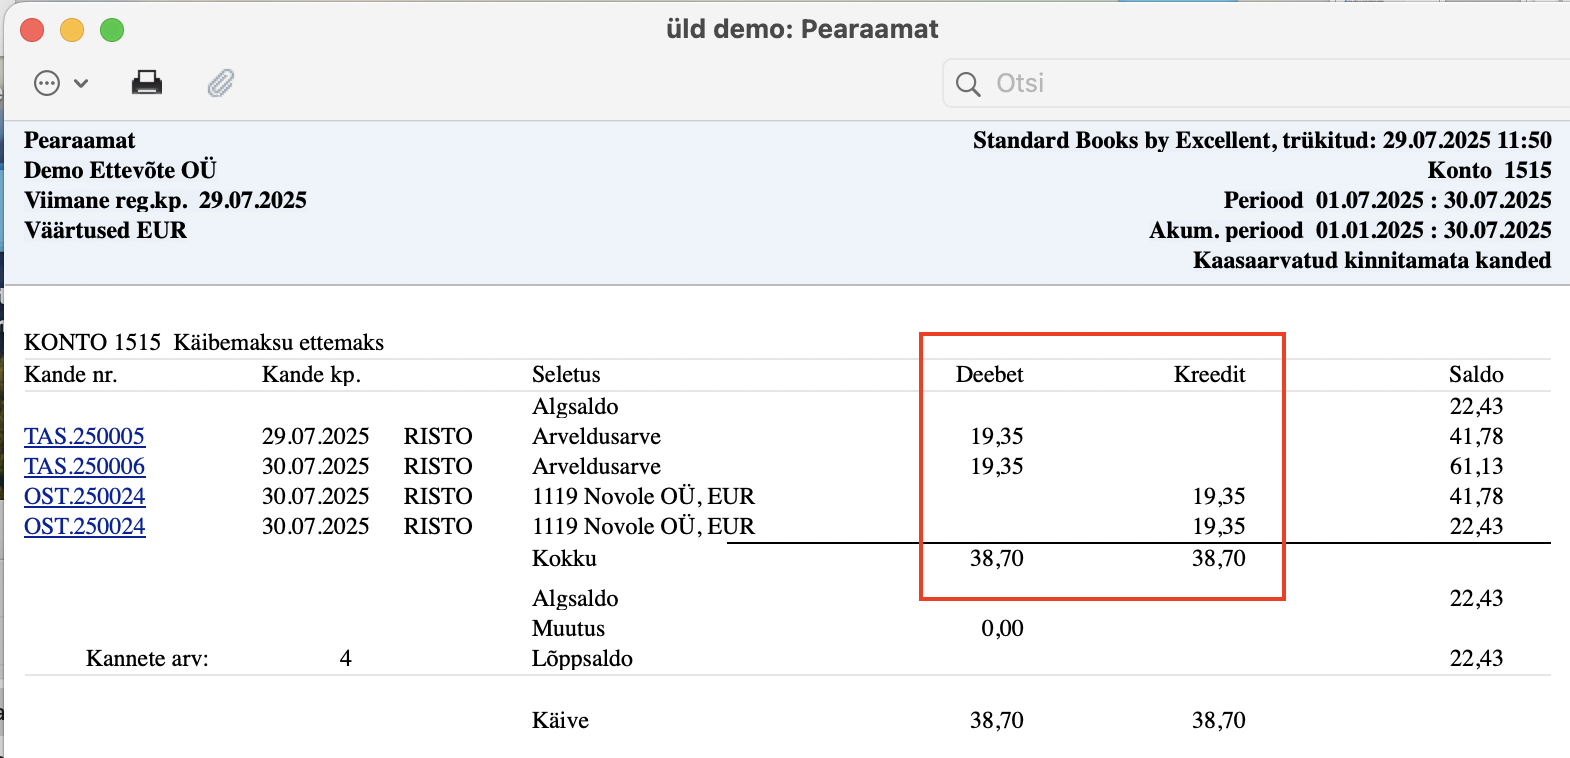Click the magnifying glass search icon
This screenshot has width=1570, height=758.
point(968,84)
